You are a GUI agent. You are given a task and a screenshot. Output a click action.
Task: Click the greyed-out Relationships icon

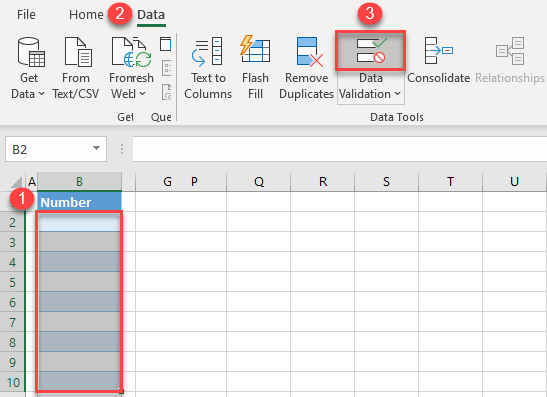point(510,51)
